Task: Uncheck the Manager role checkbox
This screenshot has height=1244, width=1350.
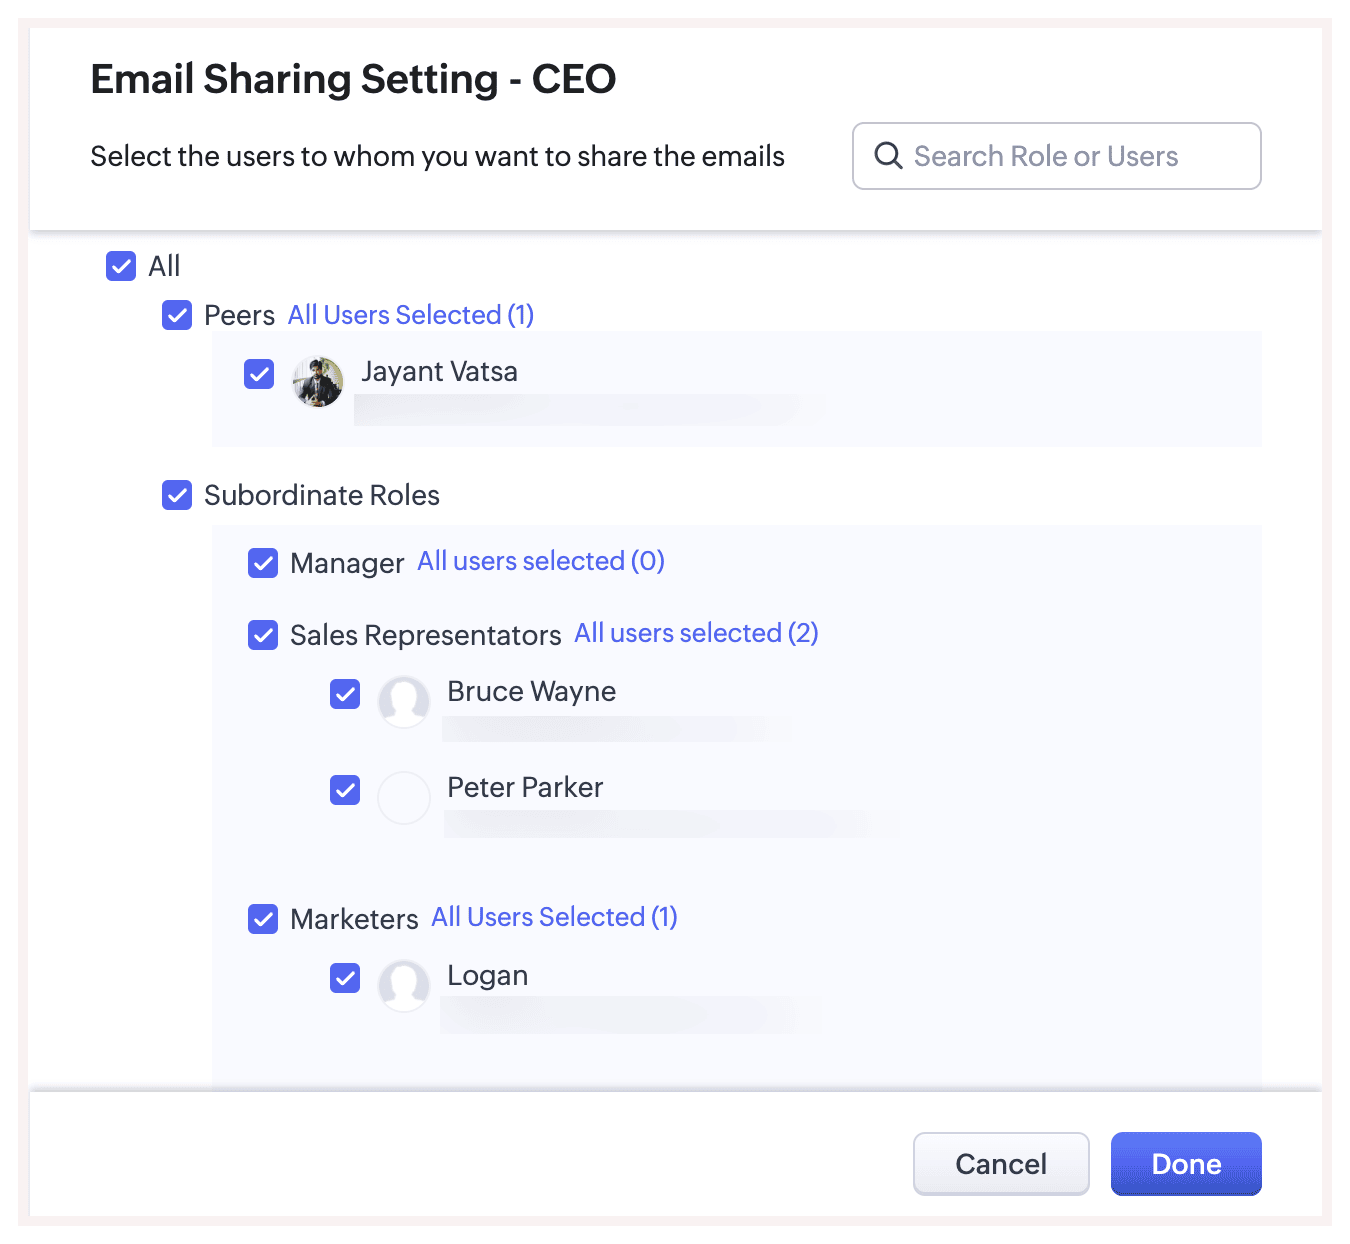Action: [263, 563]
